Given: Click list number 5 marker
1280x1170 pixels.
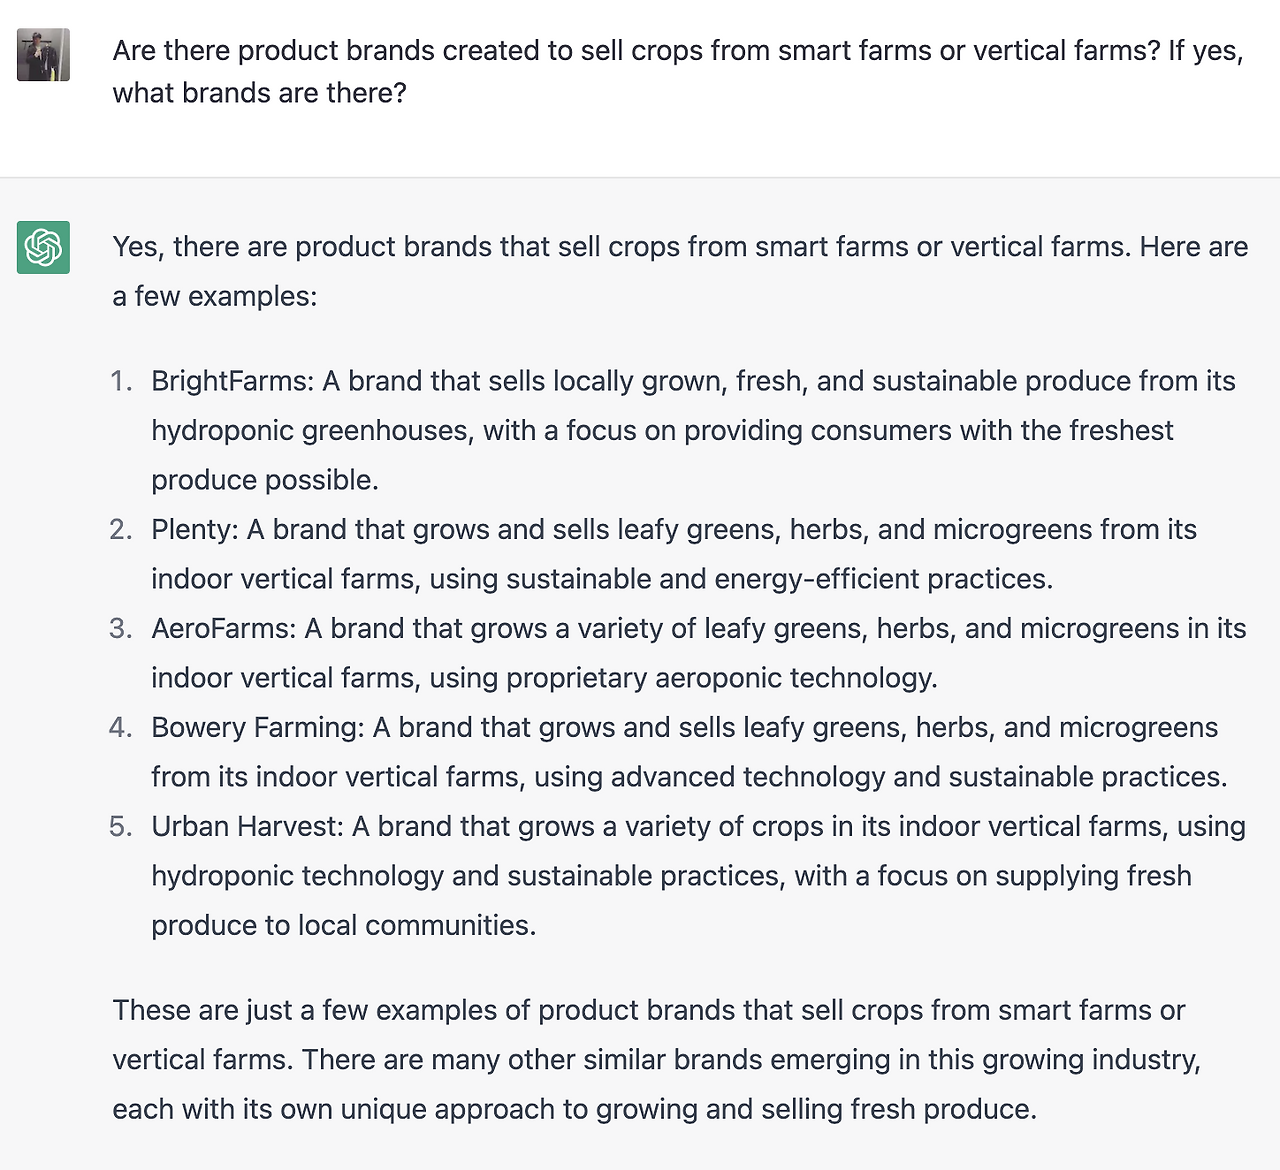Looking at the screenshot, I should click(x=121, y=826).
